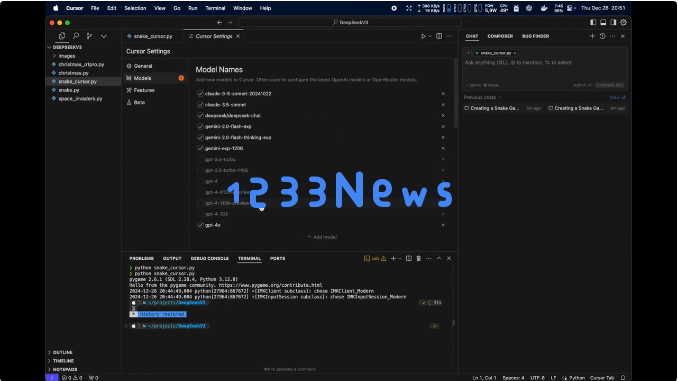The width and height of the screenshot is (678, 381).
Task: Toggle the primary sidebar layout icon
Action: [593, 22]
